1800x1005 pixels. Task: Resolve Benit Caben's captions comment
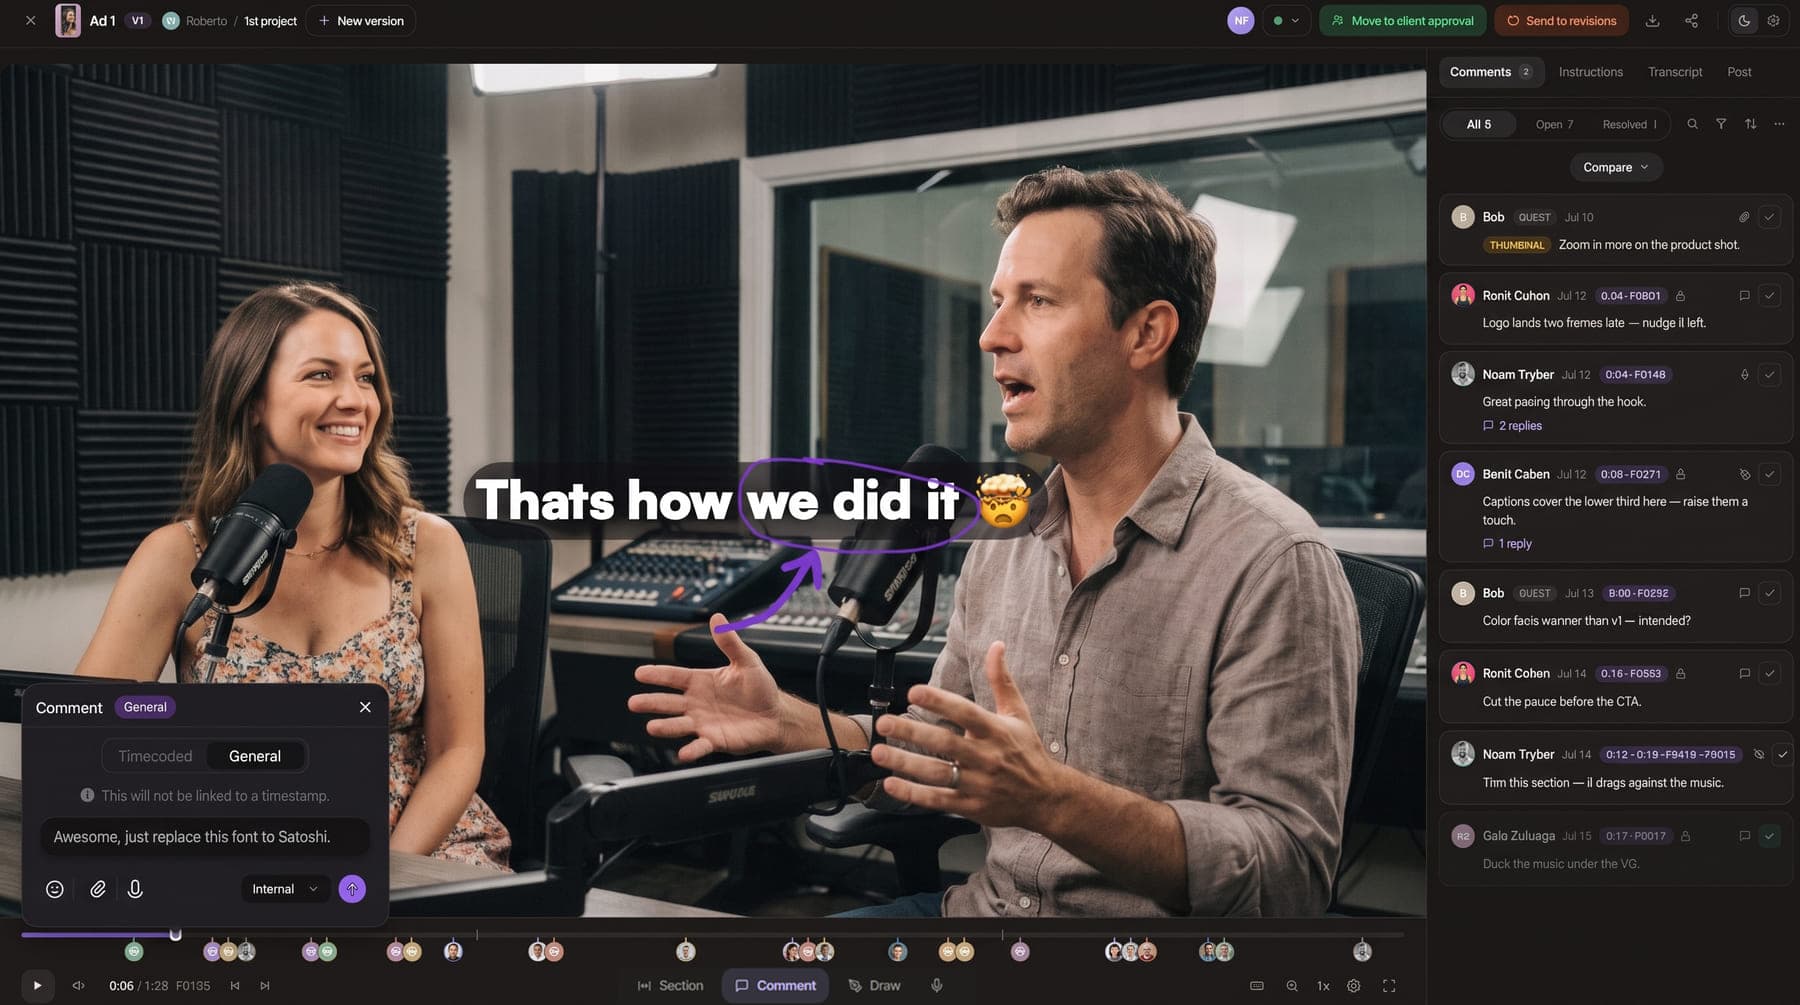pyautogui.click(x=1769, y=475)
